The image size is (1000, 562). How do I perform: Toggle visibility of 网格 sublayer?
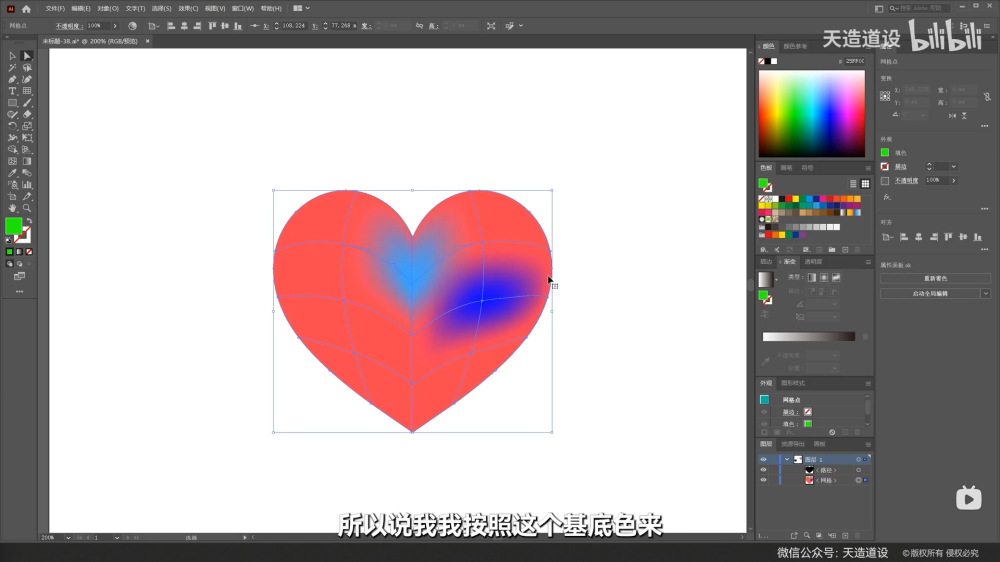pyautogui.click(x=763, y=480)
